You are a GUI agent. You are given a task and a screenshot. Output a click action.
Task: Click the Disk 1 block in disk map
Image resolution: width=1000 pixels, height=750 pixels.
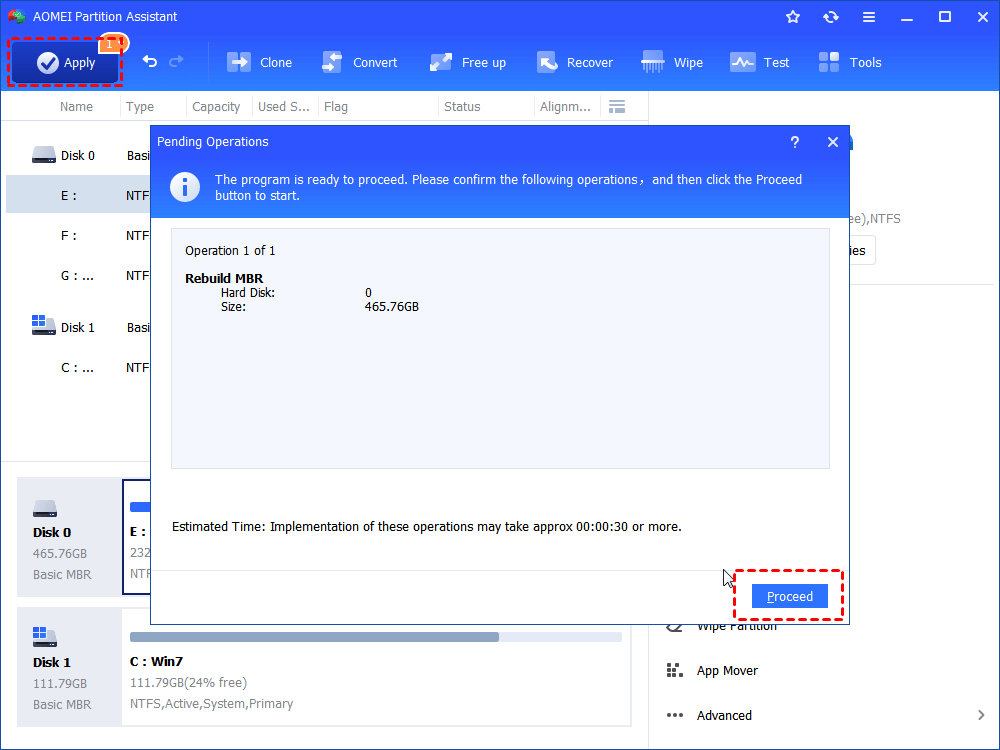tap(69, 667)
